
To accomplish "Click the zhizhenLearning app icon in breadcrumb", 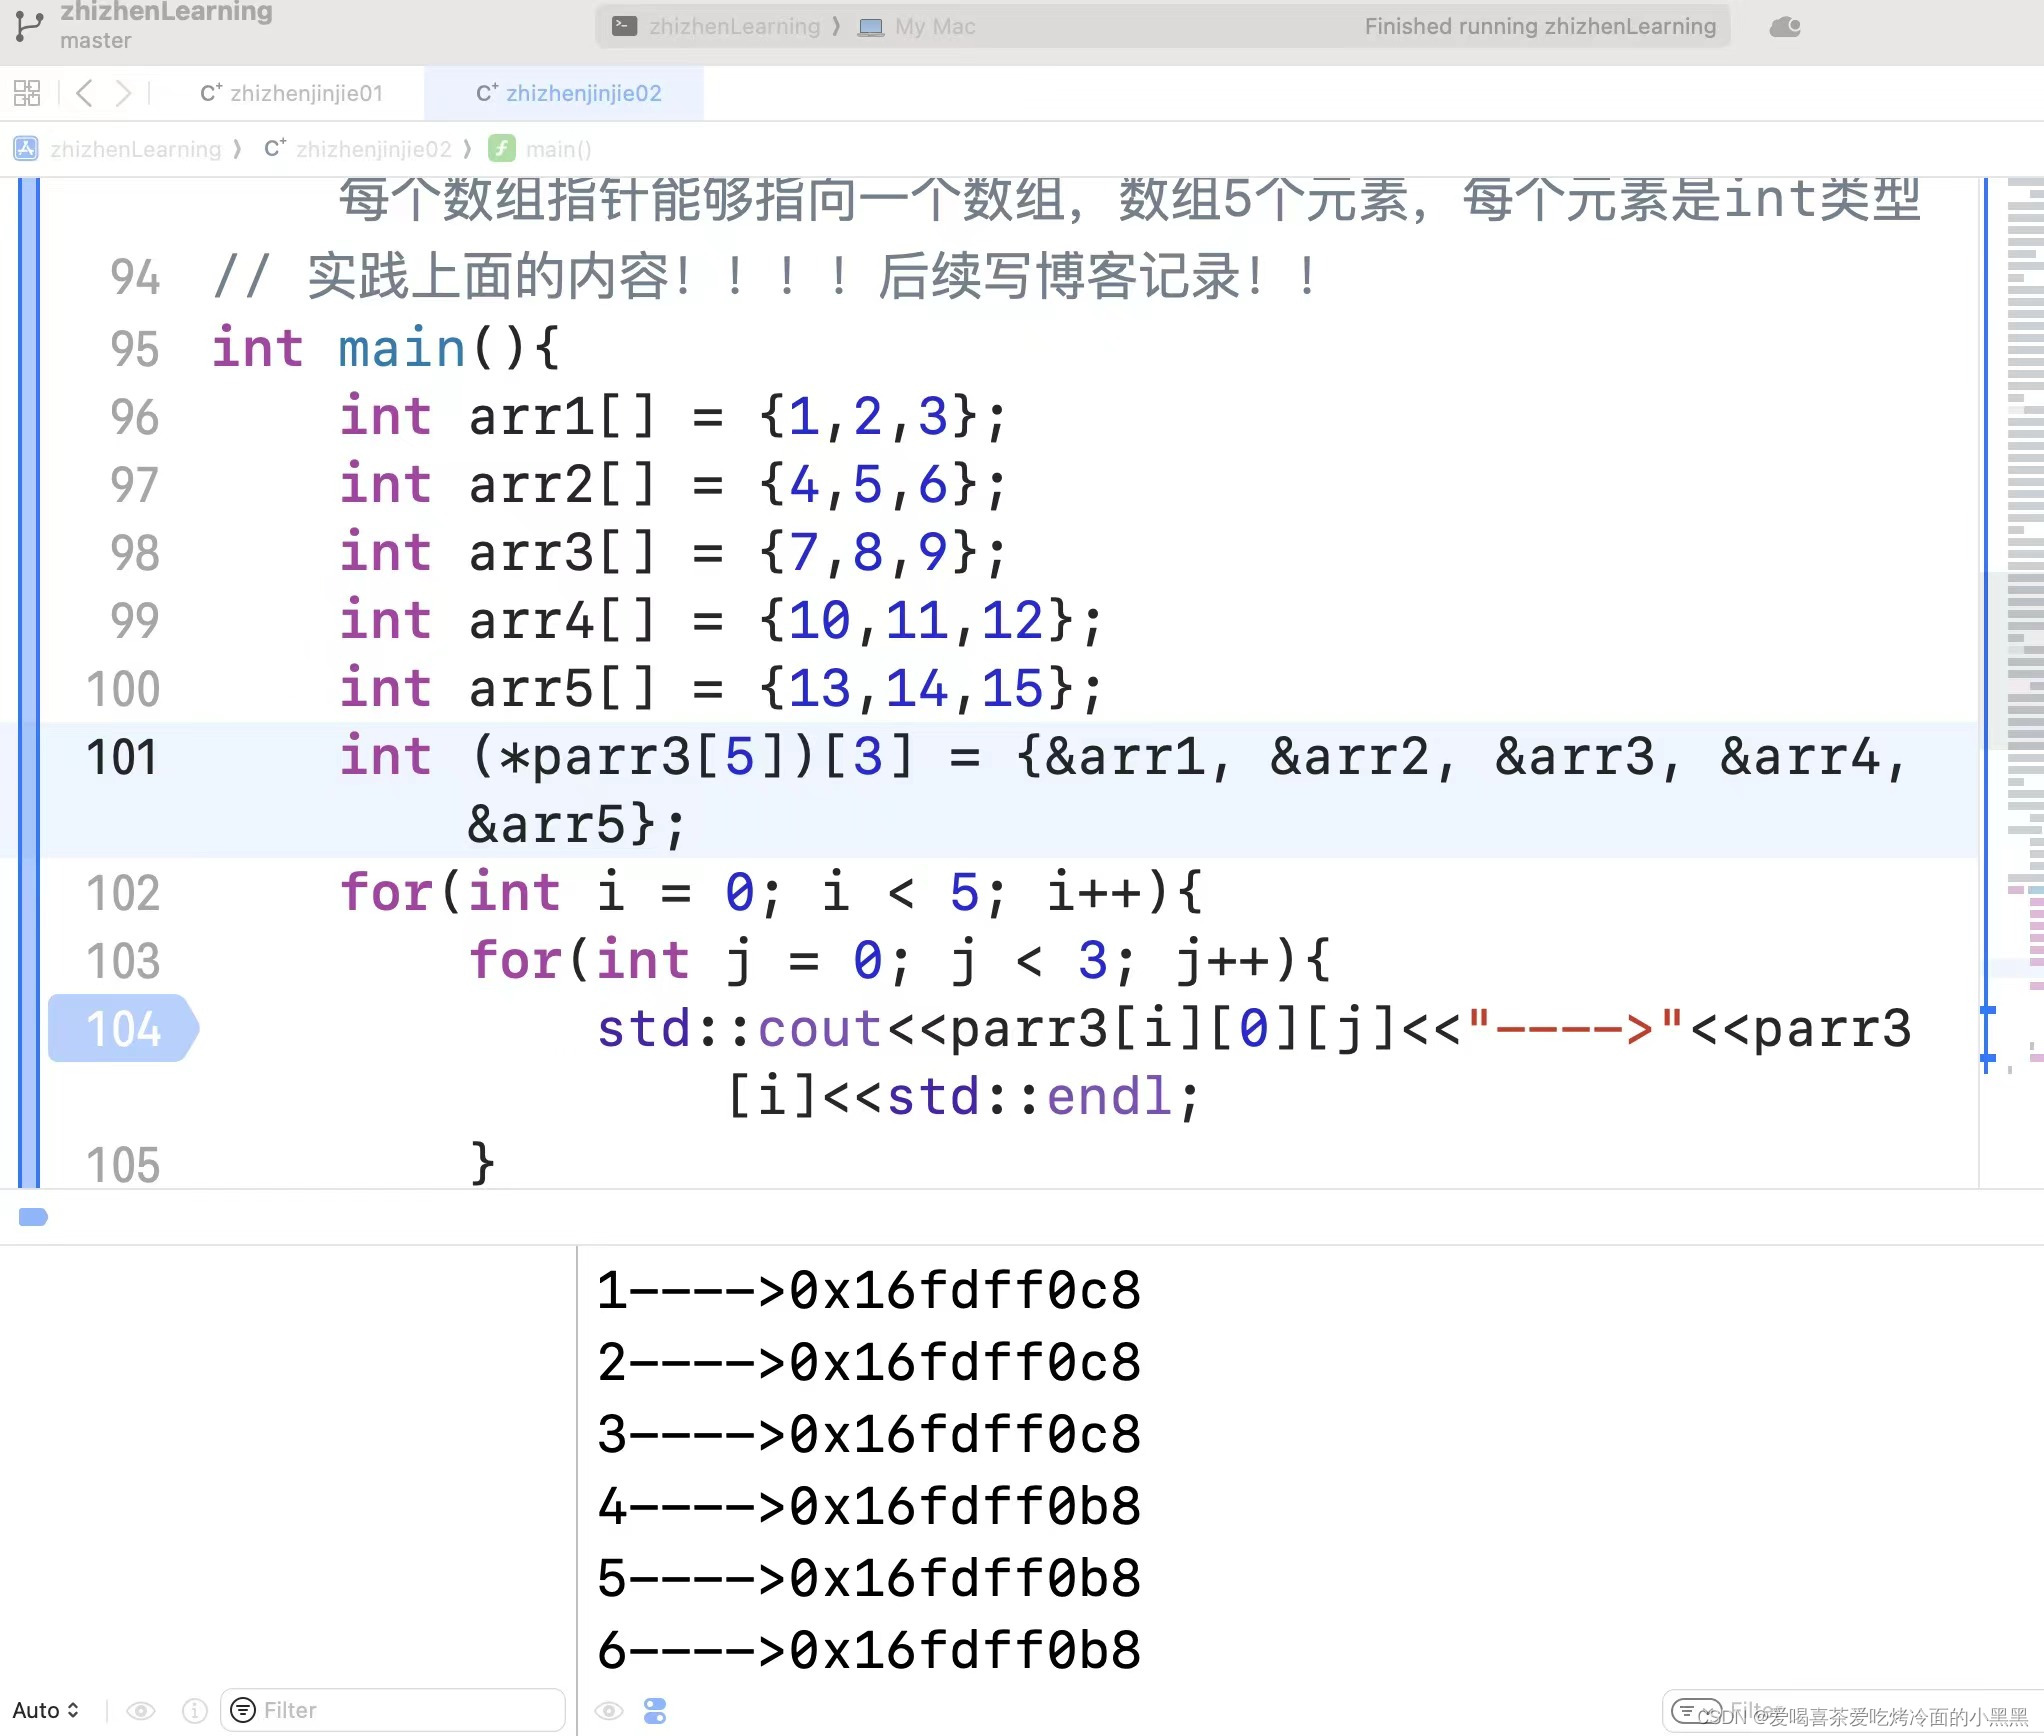I will click(26, 149).
